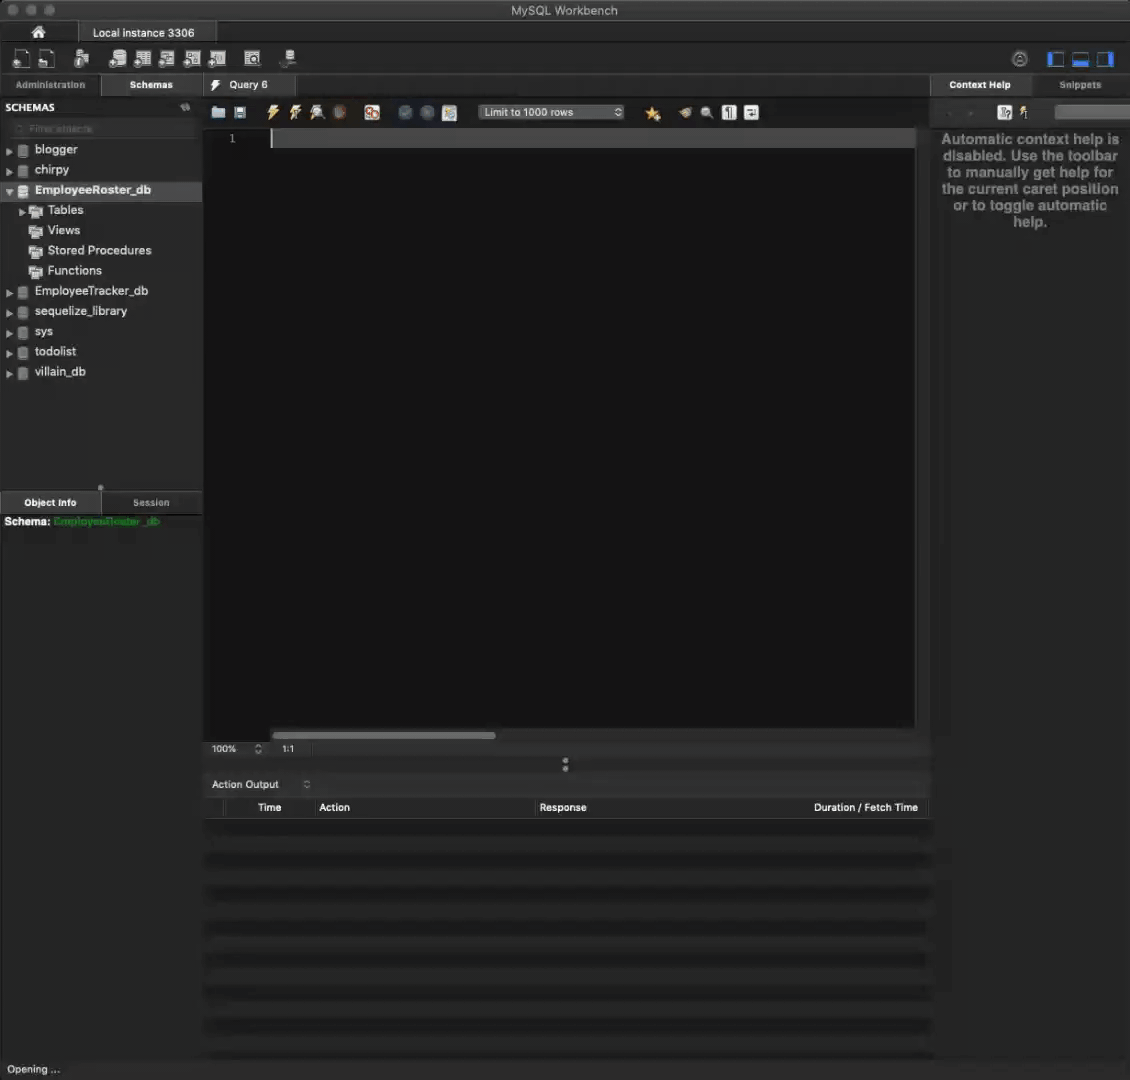Reconnect to DBMS icon
The height and width of the screenshot is (1080, 1130).
coord(288,58)
